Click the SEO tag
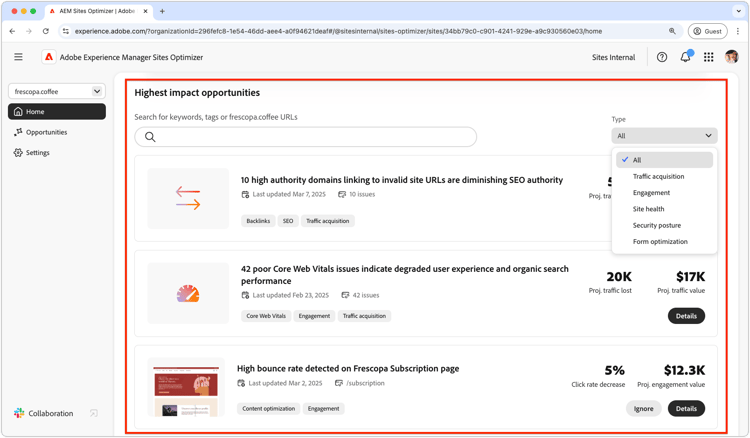 tap(288, 221)
